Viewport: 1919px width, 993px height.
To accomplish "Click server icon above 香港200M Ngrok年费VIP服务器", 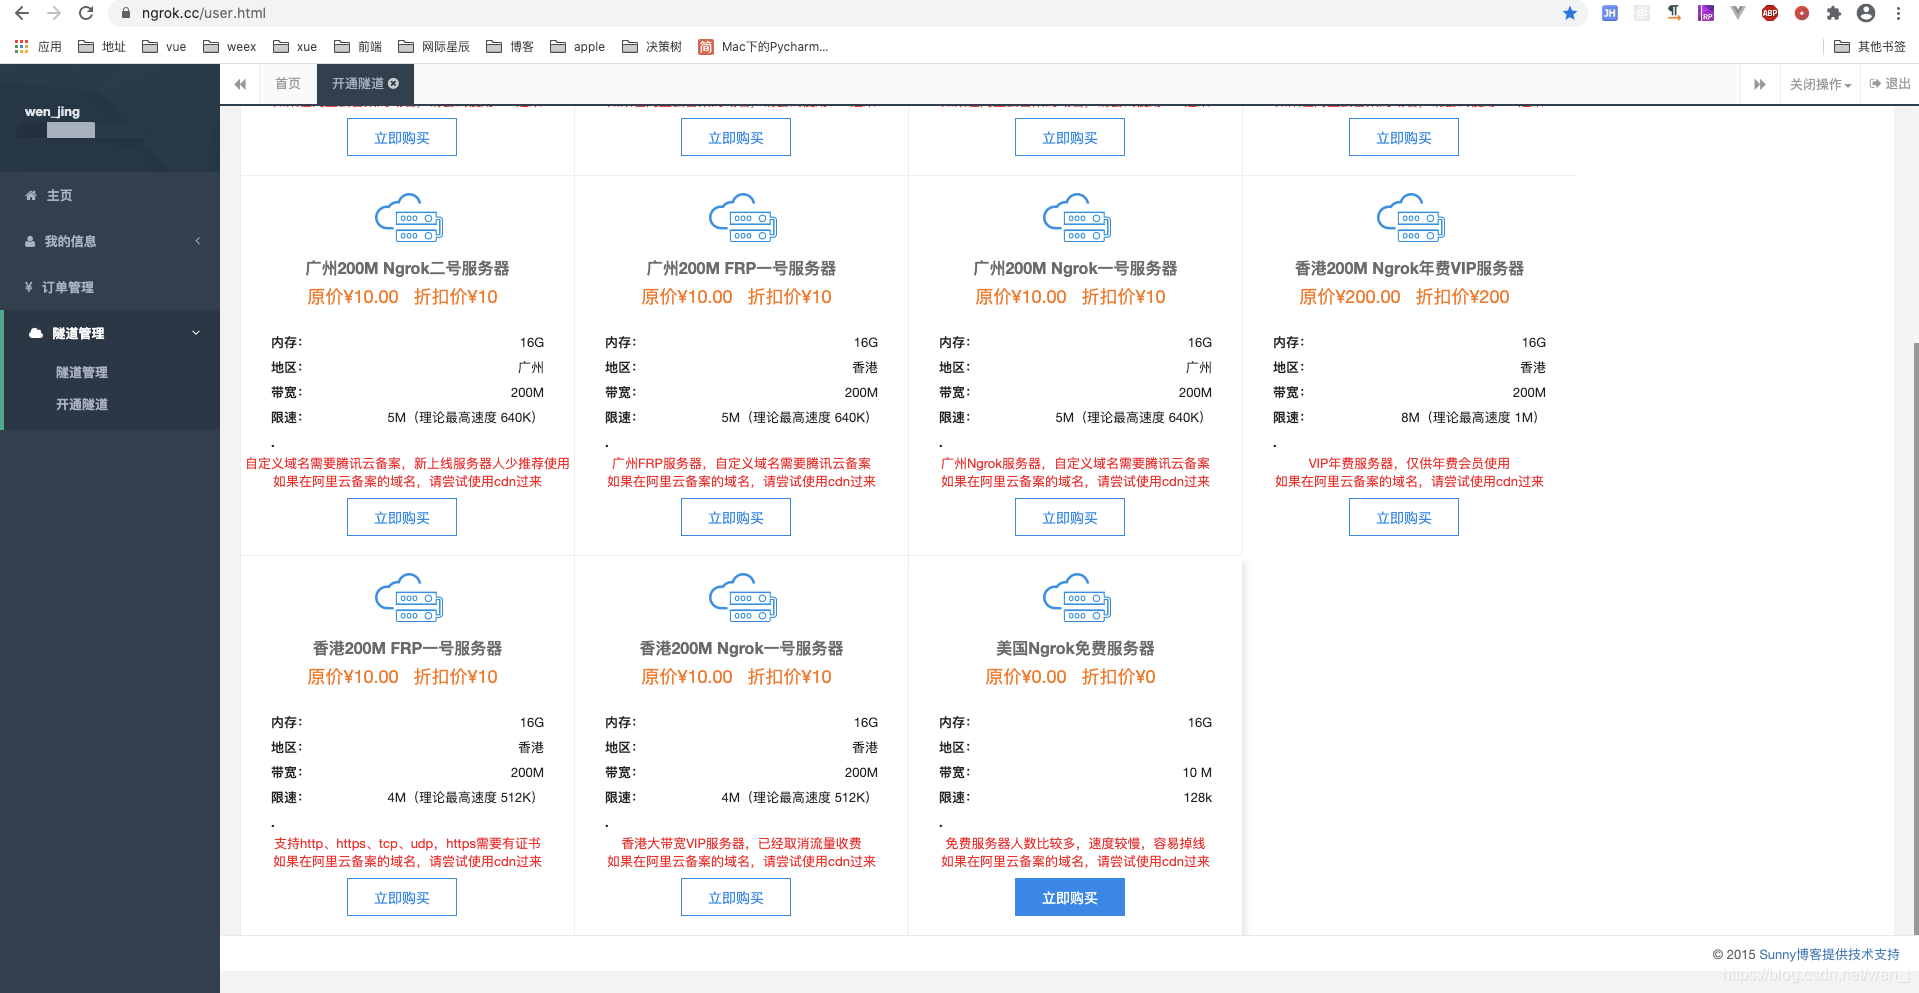I will point(1410,218).
